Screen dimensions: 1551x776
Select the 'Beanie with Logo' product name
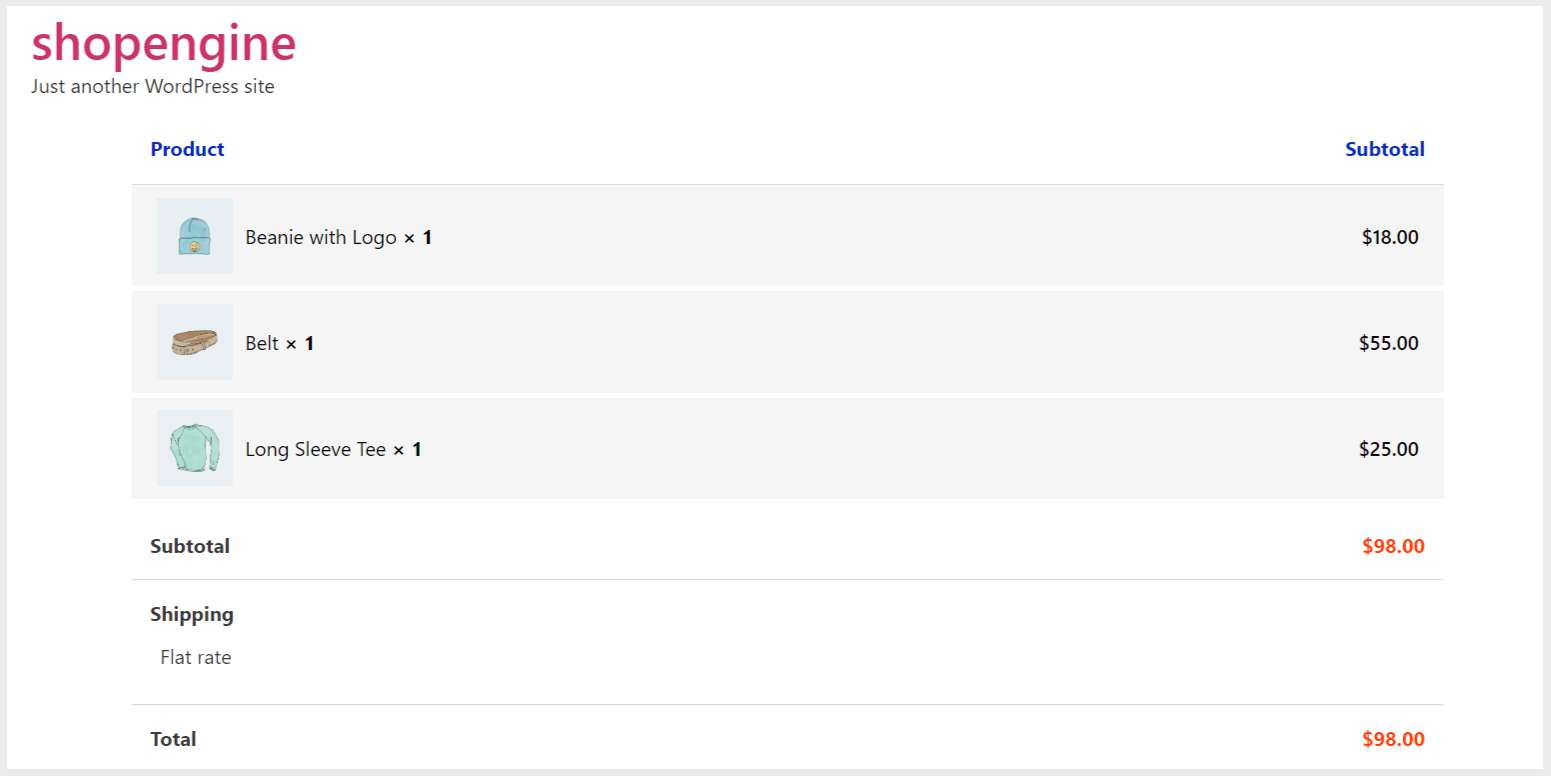pyautogui.click(x=321, y=237)
